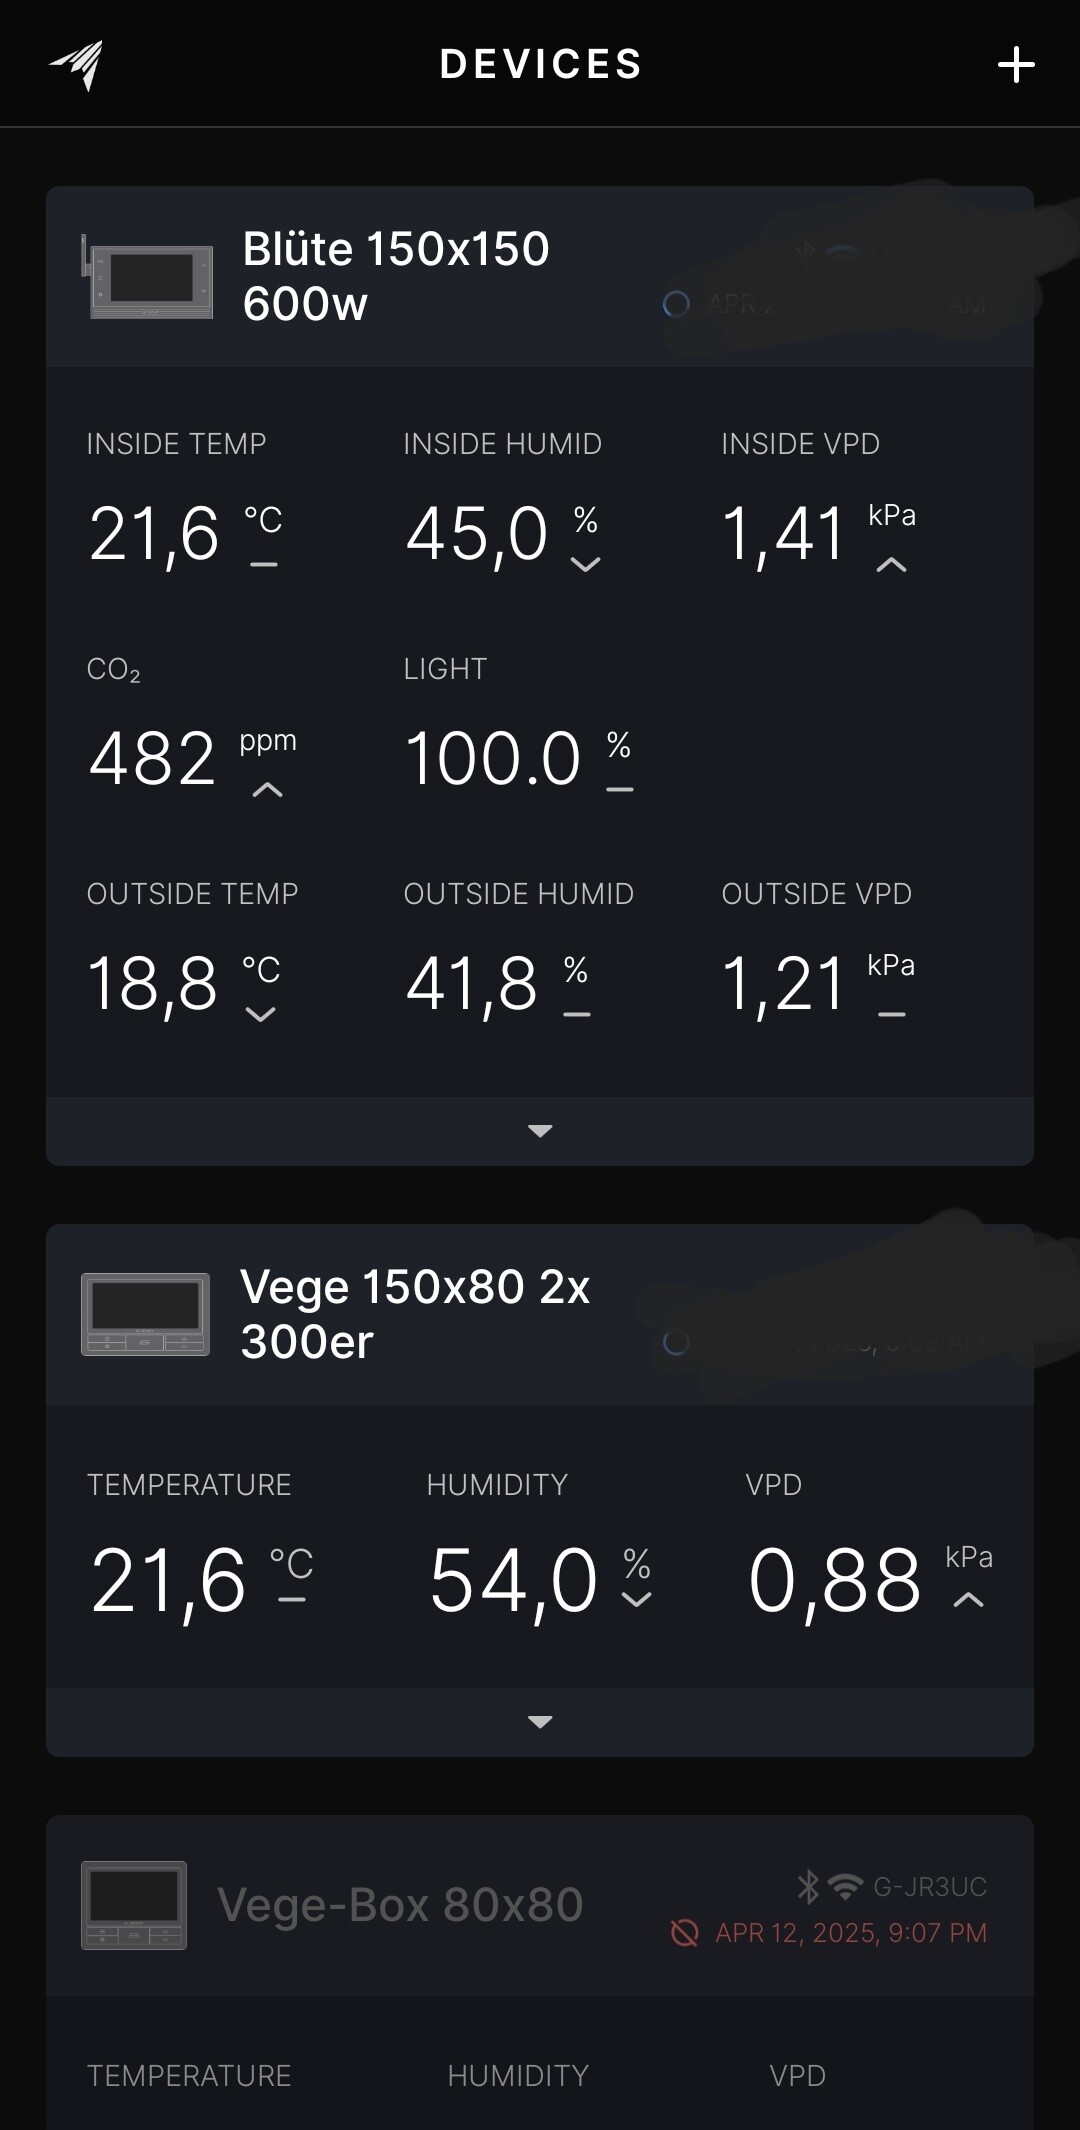
Task: Tap the light 100.0 % value
Action: click(493, 759)
